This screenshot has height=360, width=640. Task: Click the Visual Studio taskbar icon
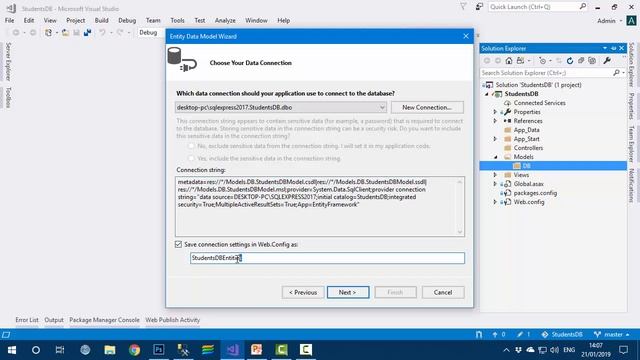(232, 350)
